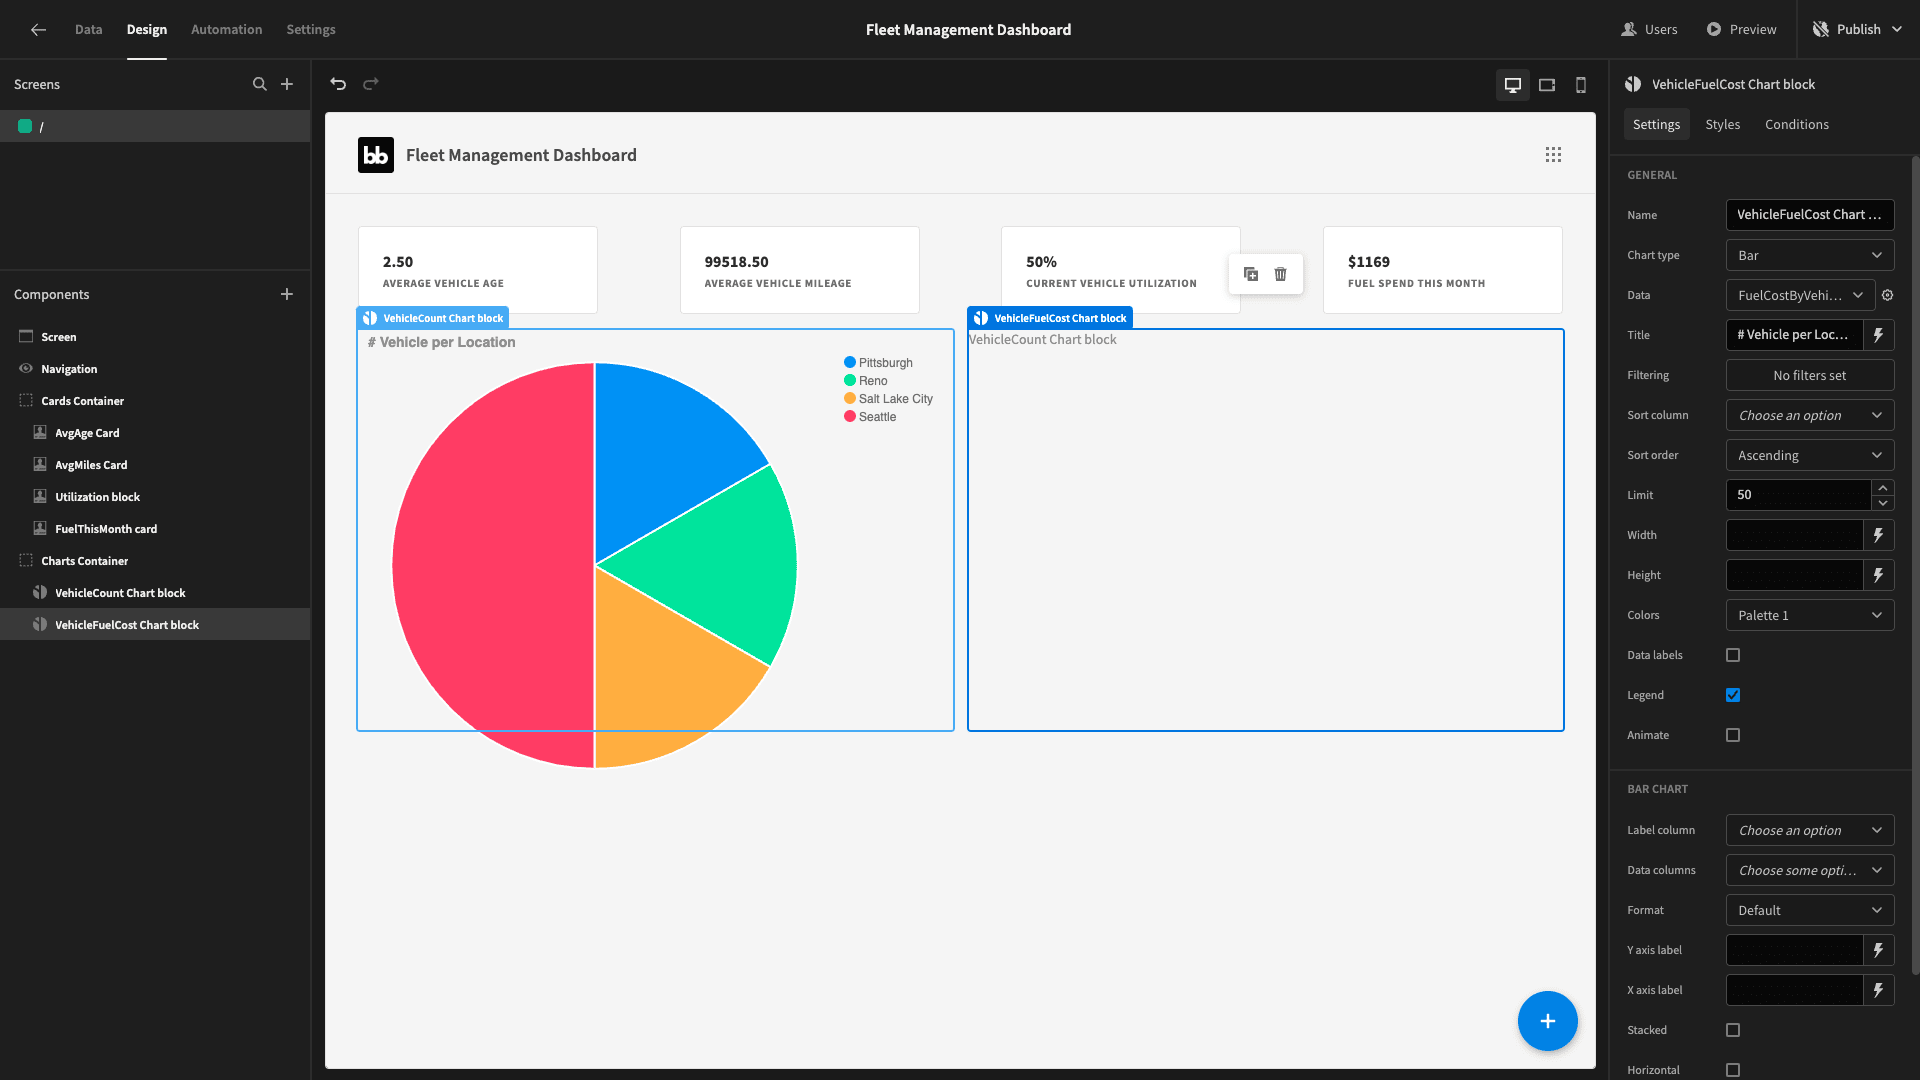The image size is (1920, 1080).
Task: Open the Sort column dropdown
Action: 1810,415
